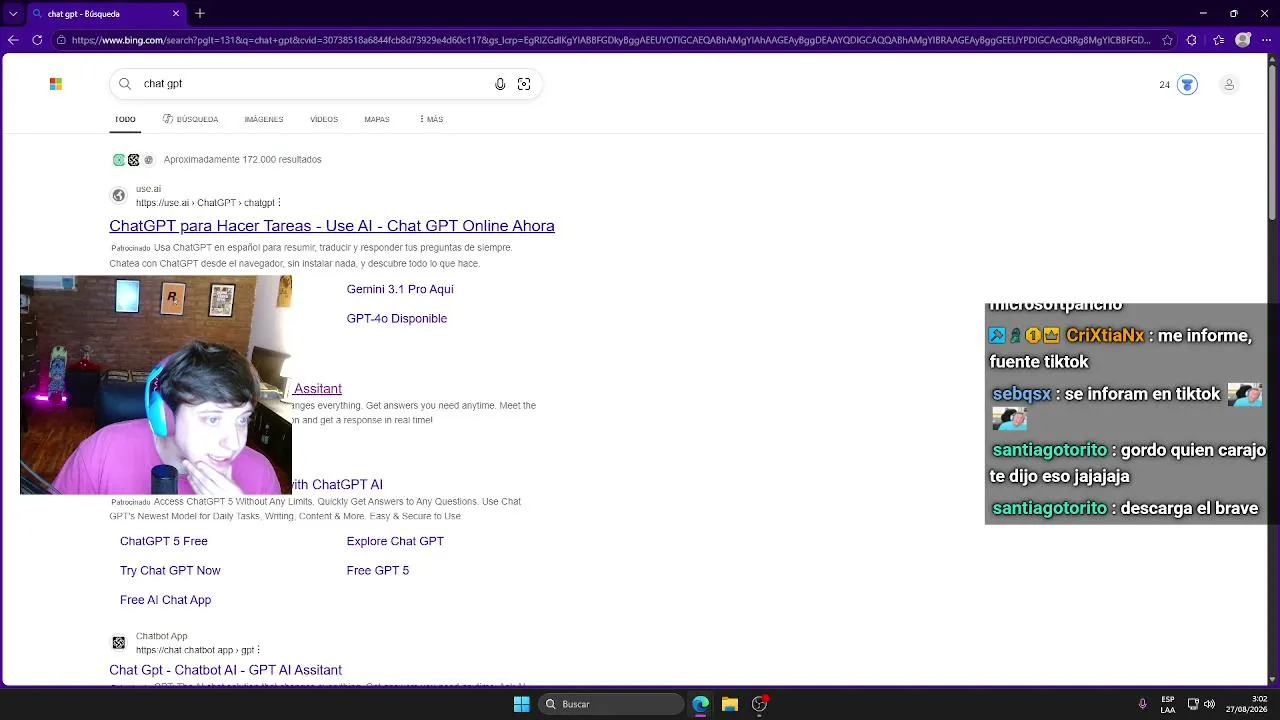The height and width of the screenshot is (720, 1280).
Task: Click the use.ai globe favicon
Action: pyautogui.click(x=119, y=195)
